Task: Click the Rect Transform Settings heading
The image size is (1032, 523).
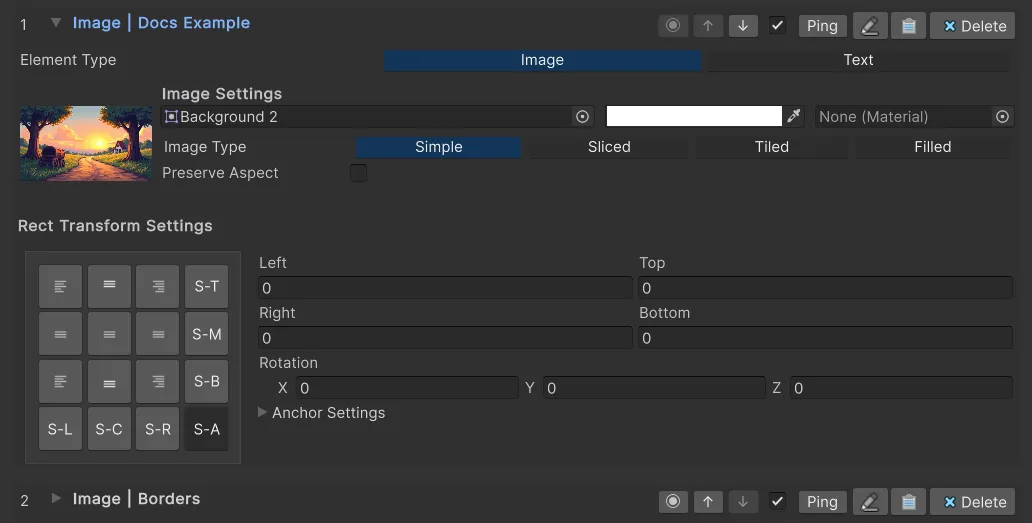Action: pyautogui.click(x=115, y=226)
